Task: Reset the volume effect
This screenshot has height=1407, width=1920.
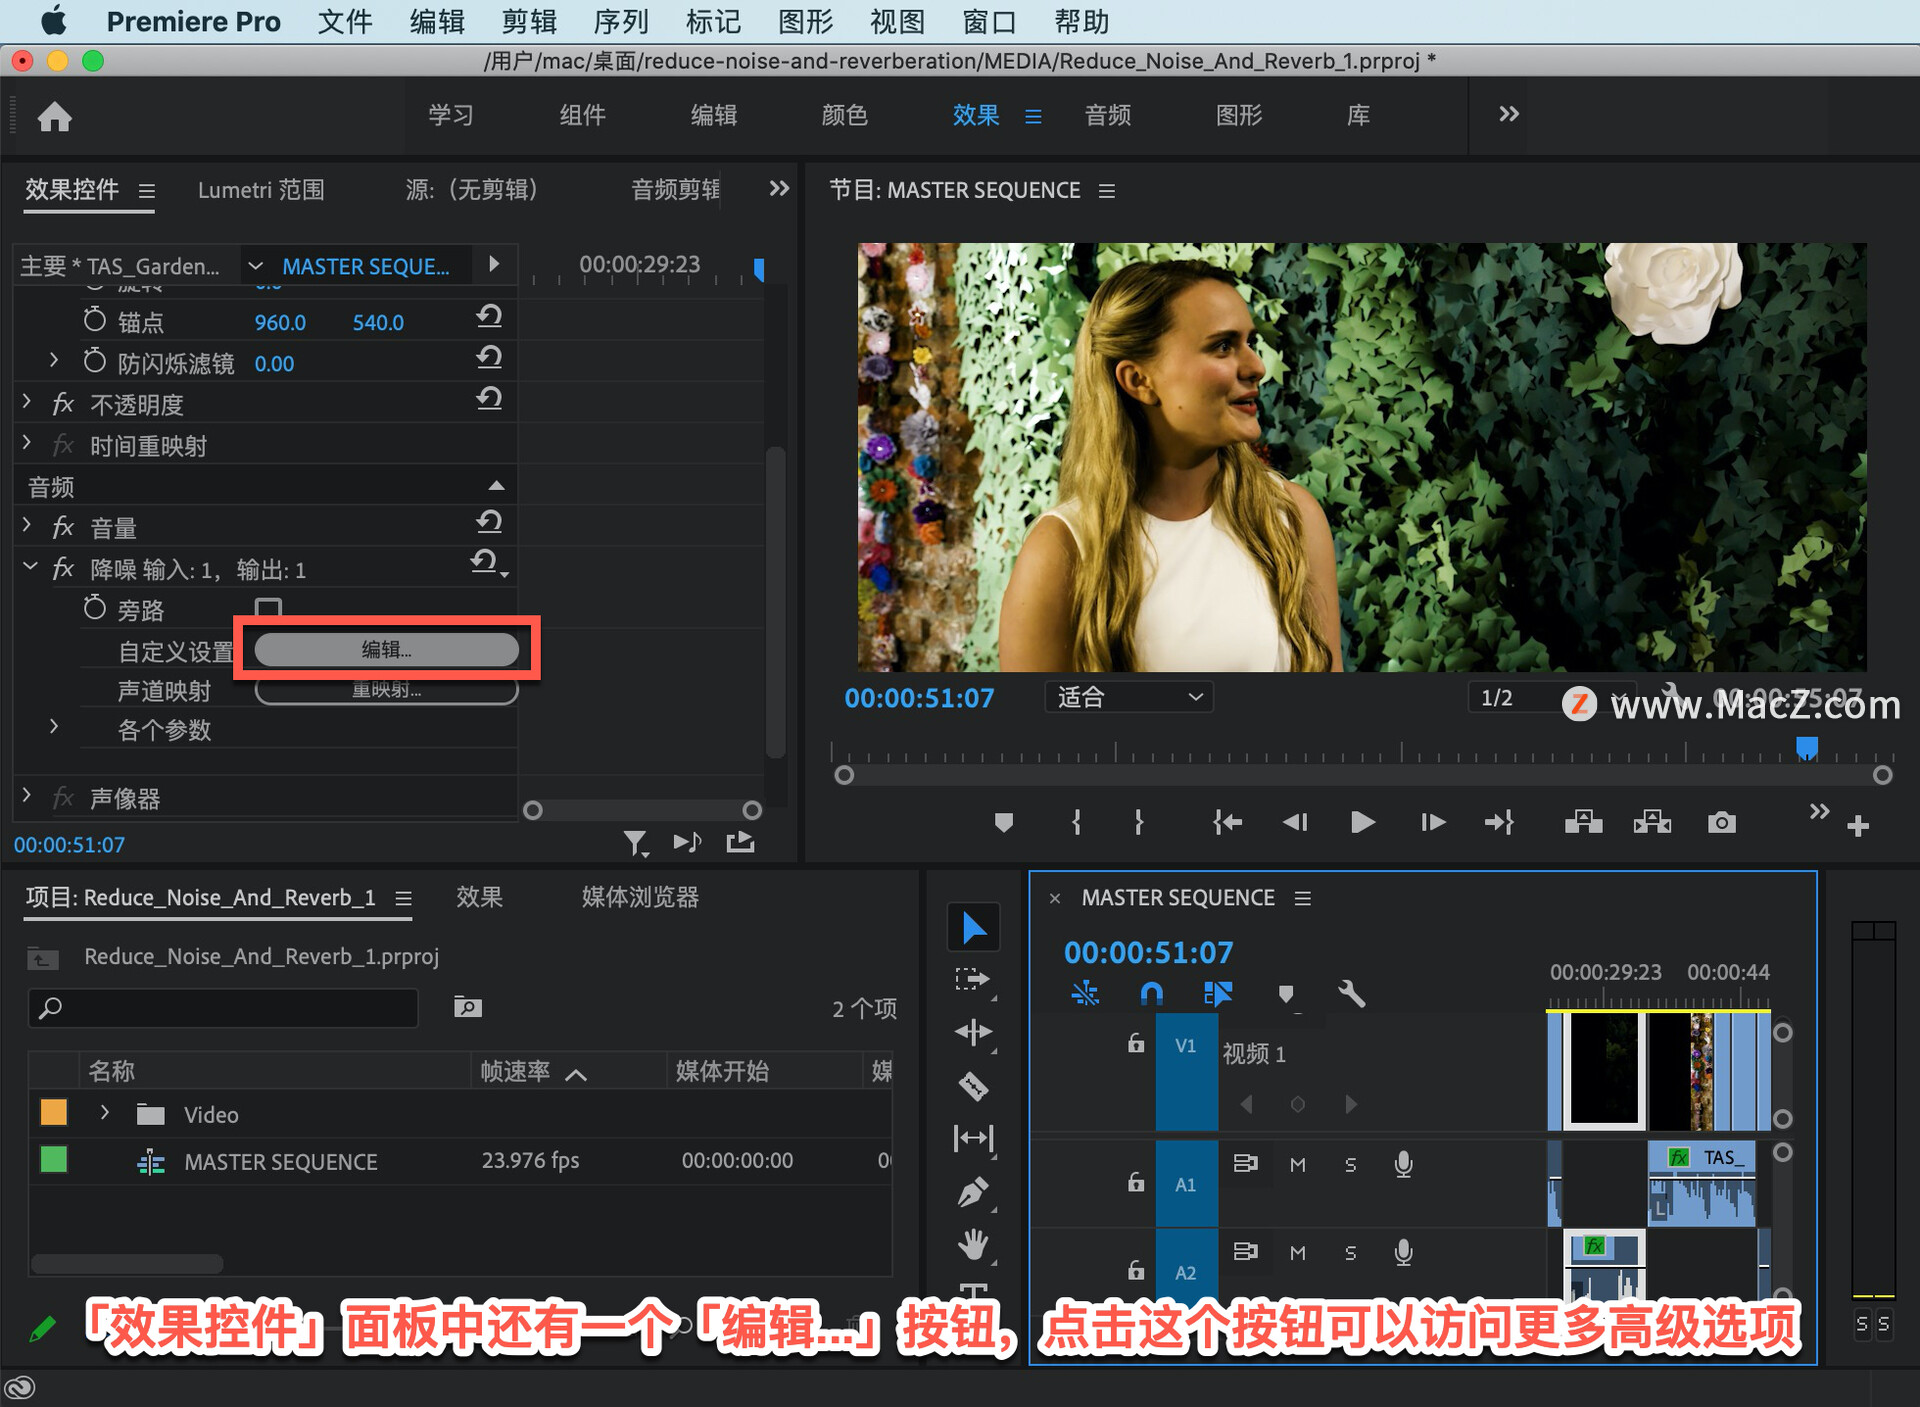Action: pyautogui.click(x=489, y=523)
